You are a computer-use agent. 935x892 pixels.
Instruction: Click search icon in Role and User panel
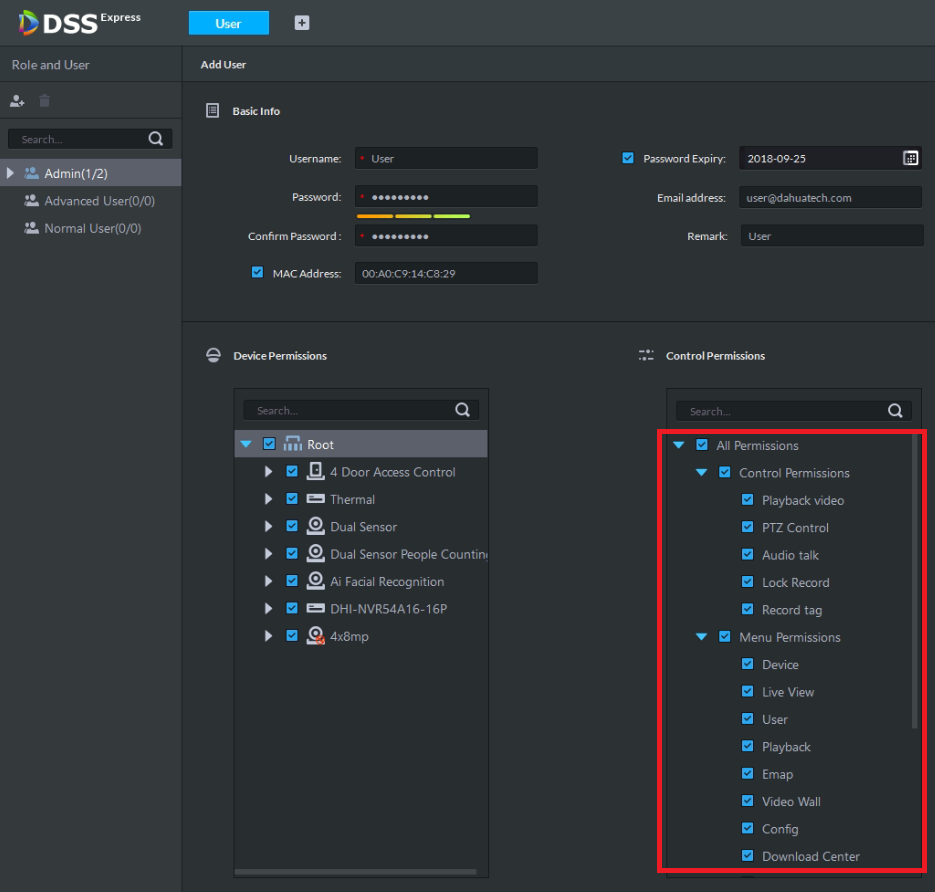point(155,139)
